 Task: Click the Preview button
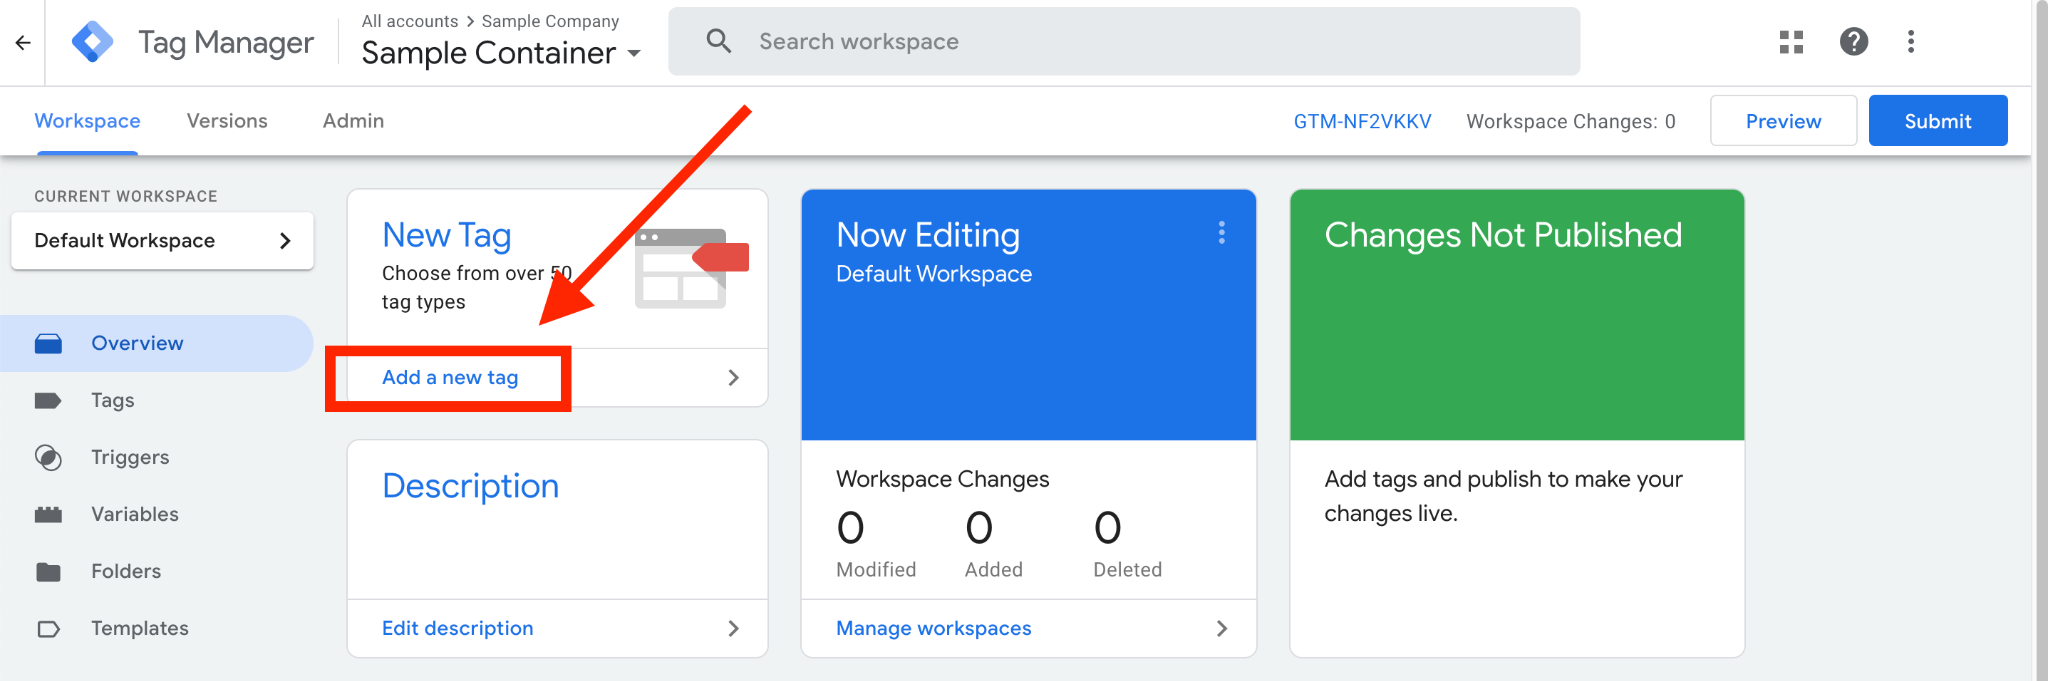pyautogui.click(x=1783, y=121)
